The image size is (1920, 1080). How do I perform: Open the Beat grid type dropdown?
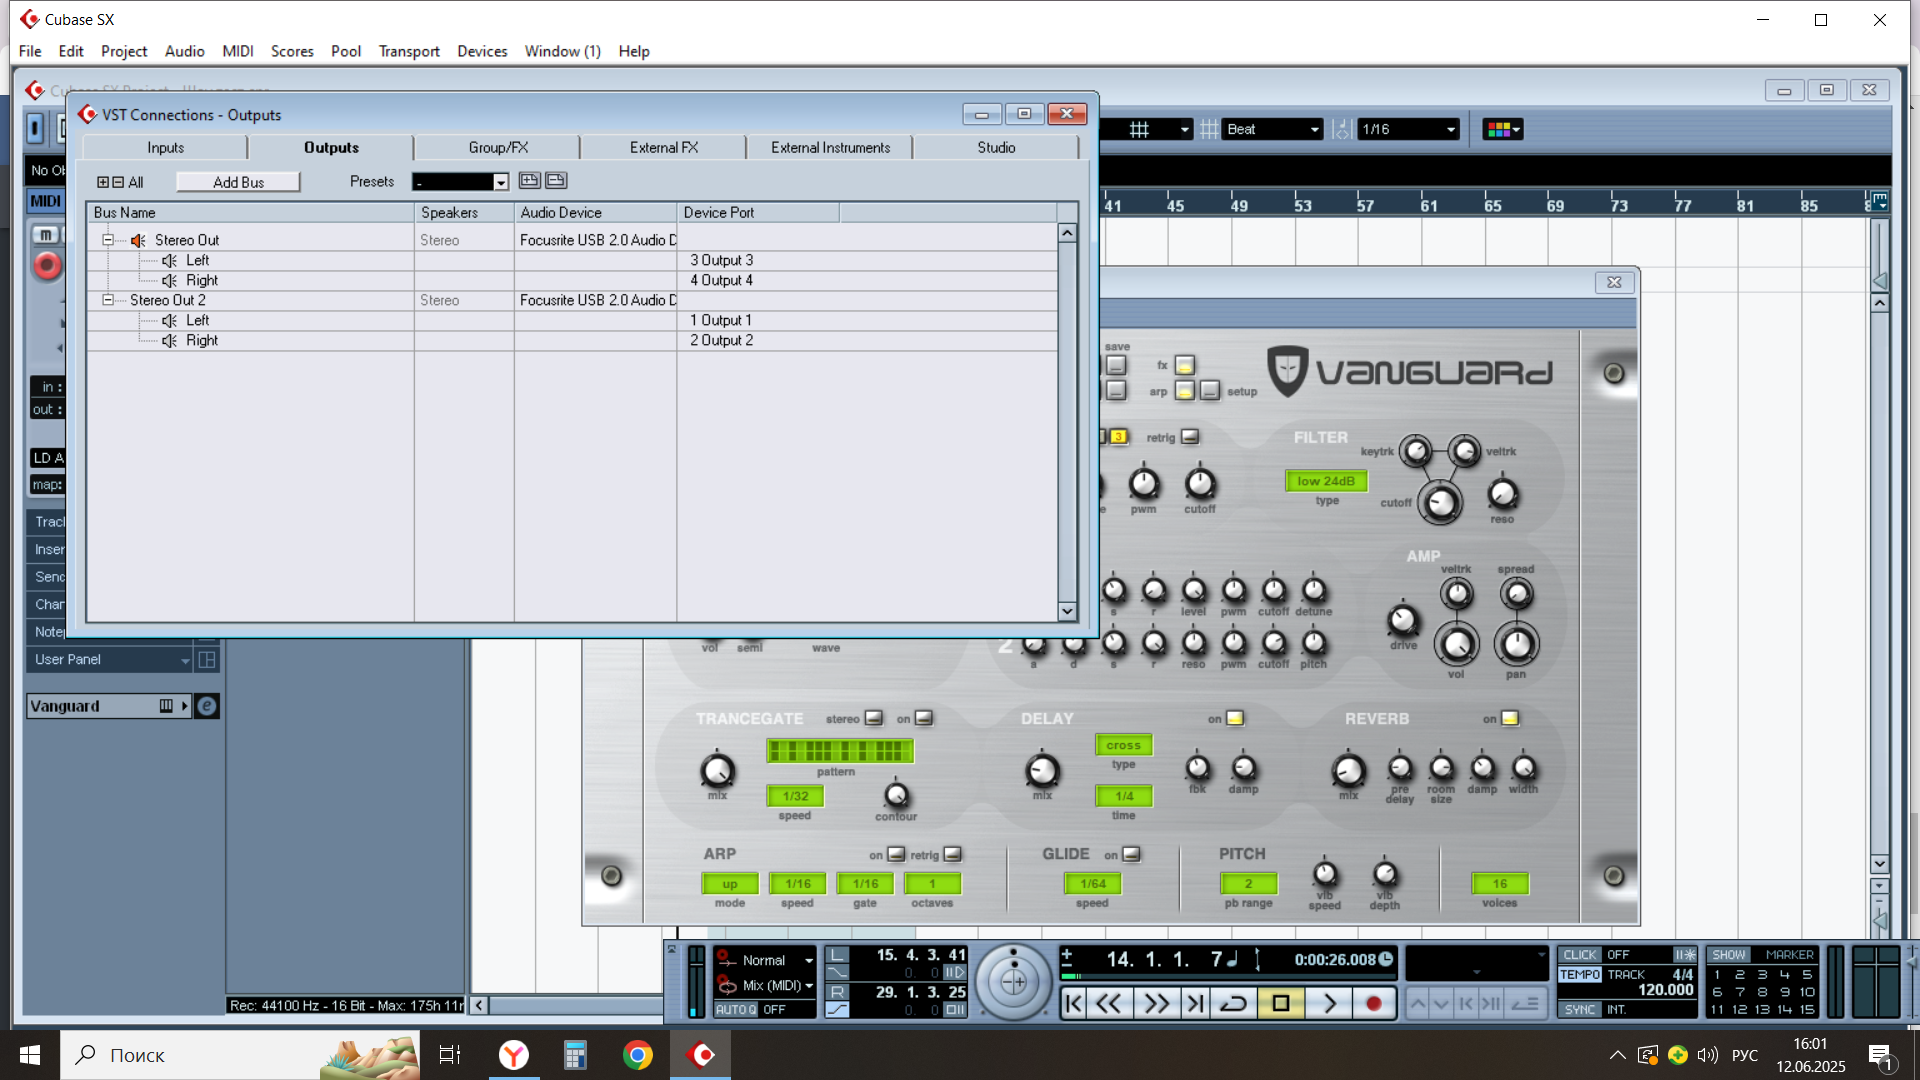(1272, 129)
